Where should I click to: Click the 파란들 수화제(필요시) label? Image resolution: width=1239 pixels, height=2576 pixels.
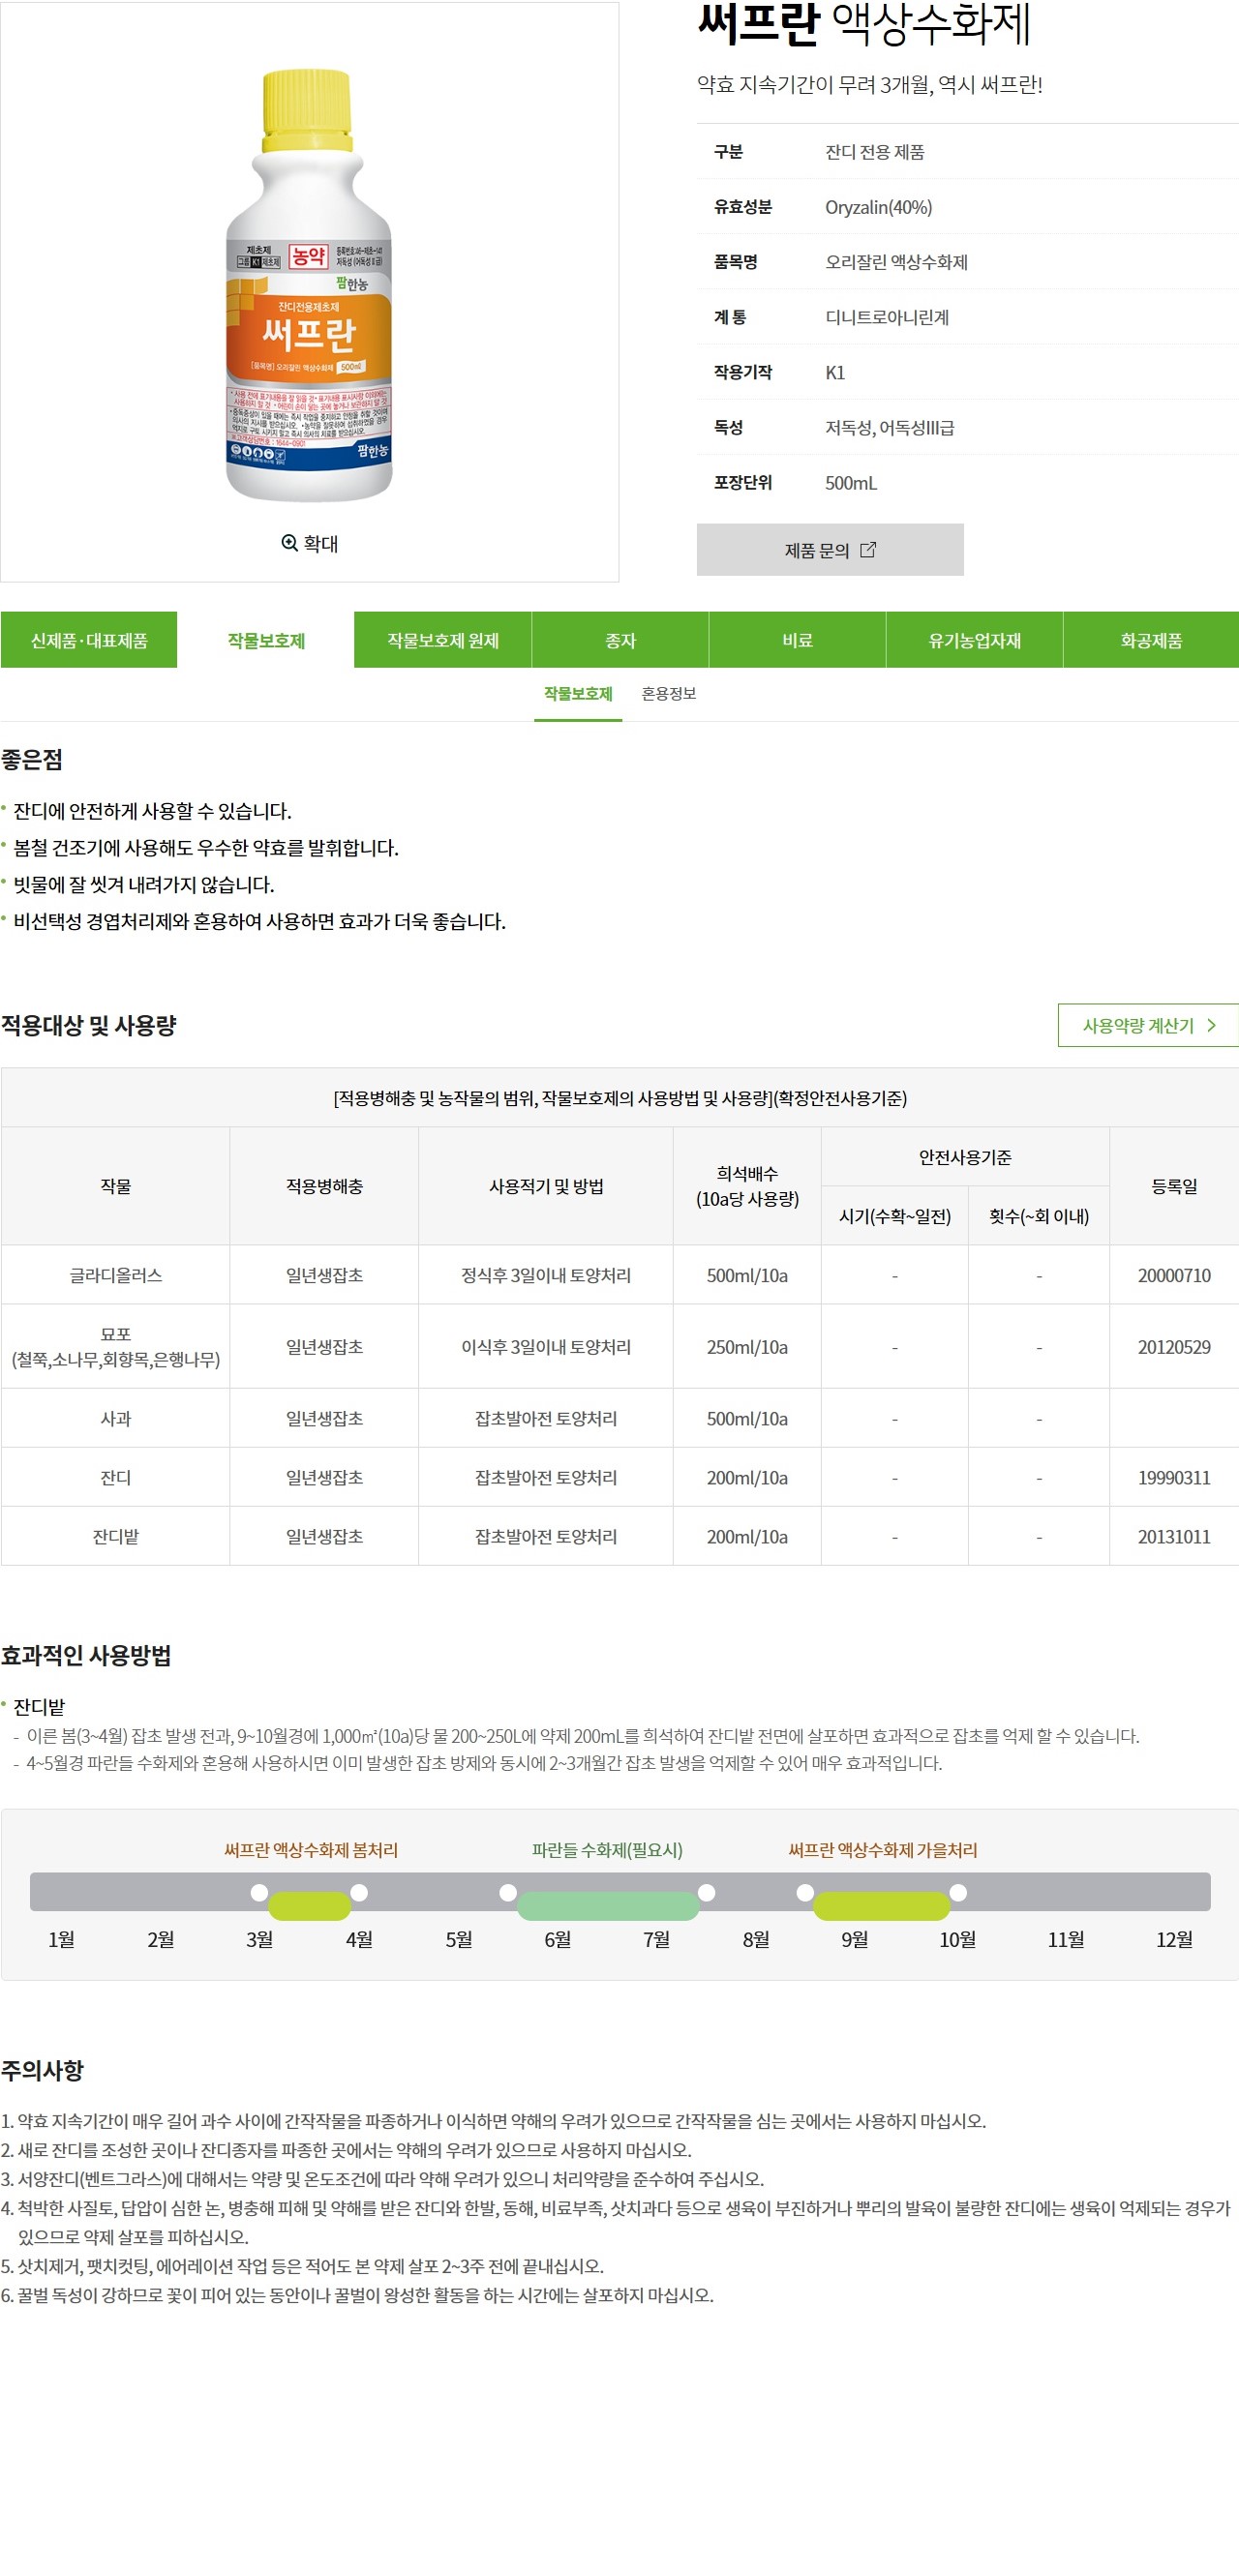pos(607,1850)
